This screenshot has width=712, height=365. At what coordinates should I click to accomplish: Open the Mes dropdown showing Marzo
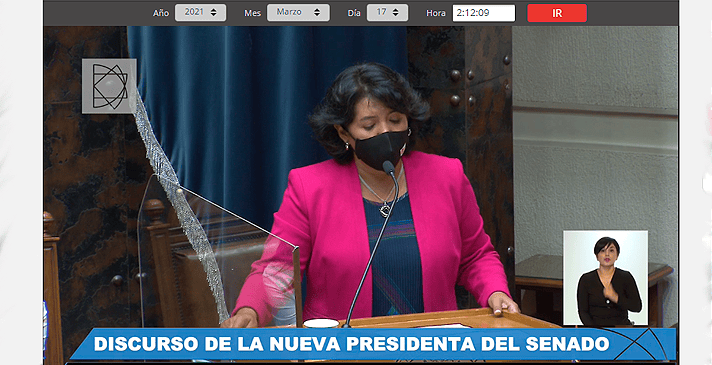298,13
